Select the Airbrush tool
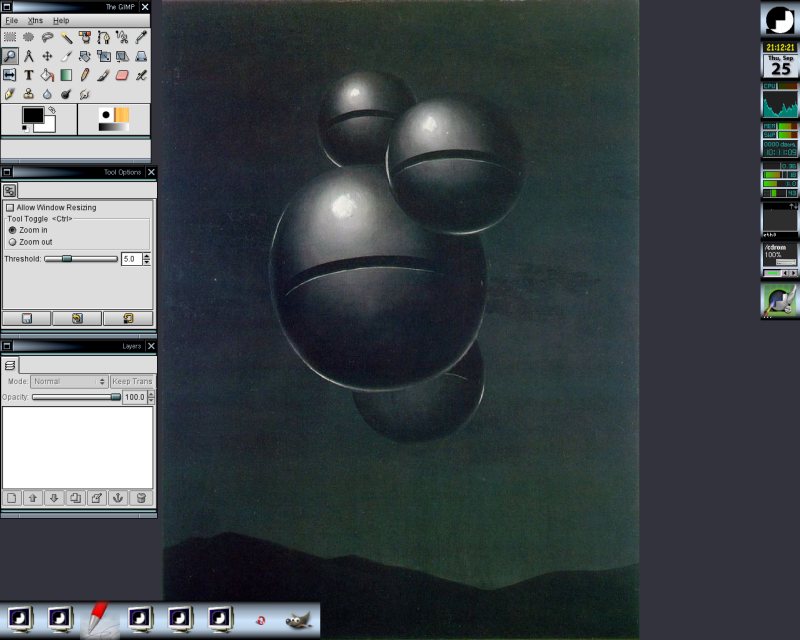800x640 pixels. point(141,75)
